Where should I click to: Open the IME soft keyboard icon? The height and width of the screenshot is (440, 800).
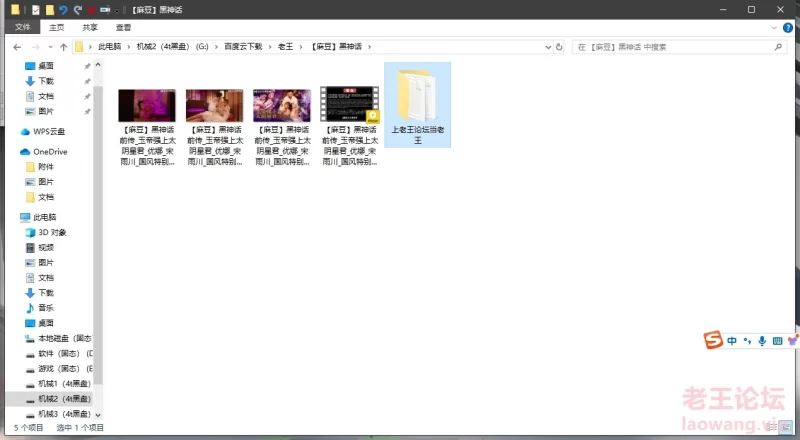click(x=777, y=340)
